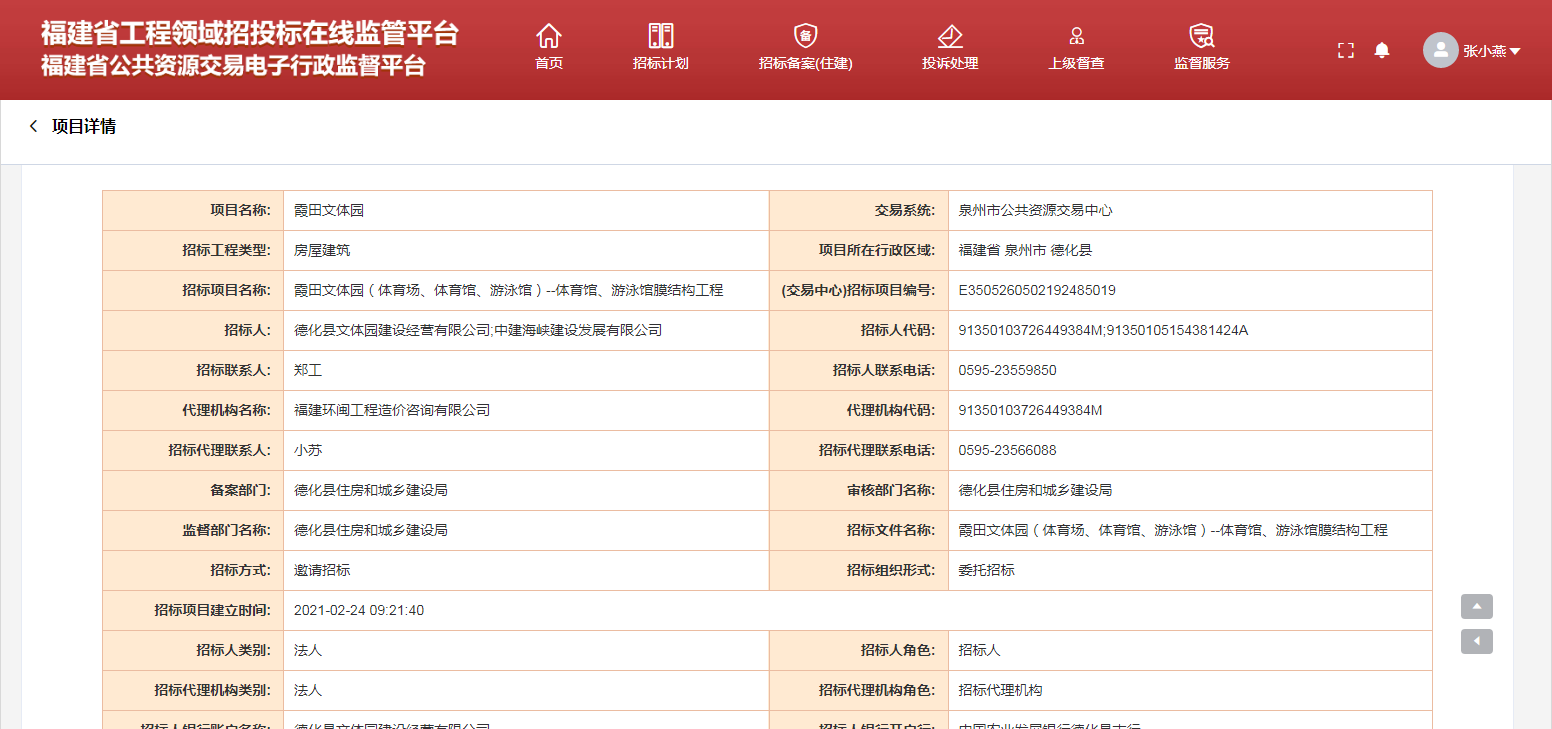Click the user avatar icon
The height and width of the screenshot is (729, 1552).
click(1440, 50)
